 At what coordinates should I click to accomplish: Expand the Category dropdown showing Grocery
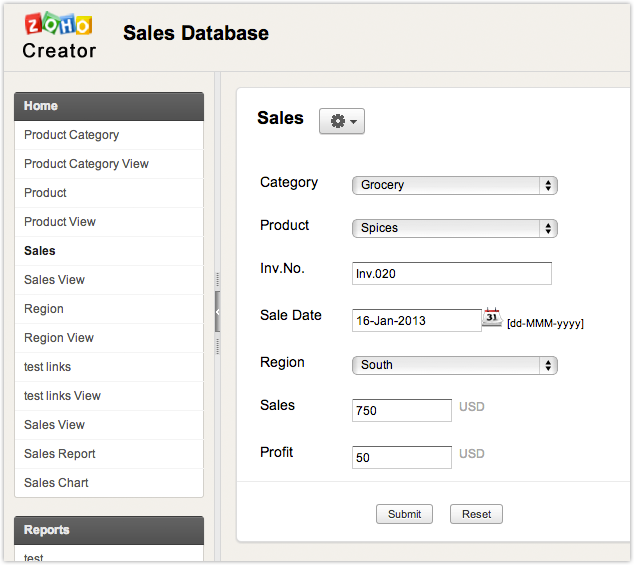(454, 185)
